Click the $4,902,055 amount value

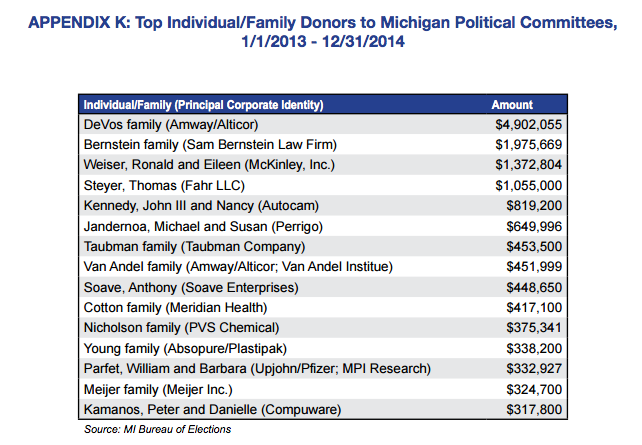pyautogui.click(x=527, y=124)
